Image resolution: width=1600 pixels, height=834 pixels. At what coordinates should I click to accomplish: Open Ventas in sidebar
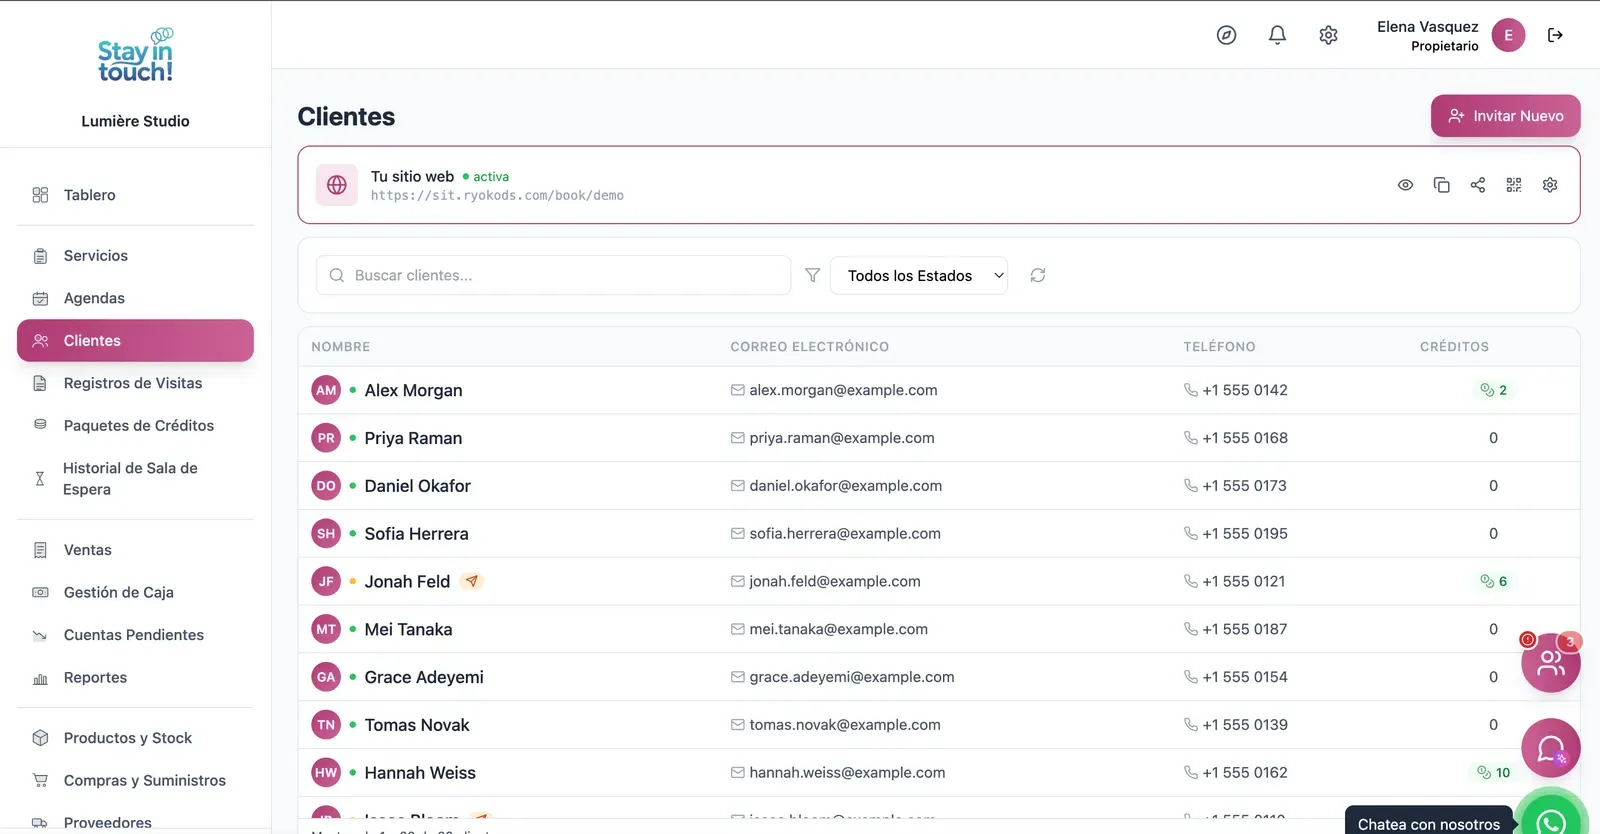[135, 550]
